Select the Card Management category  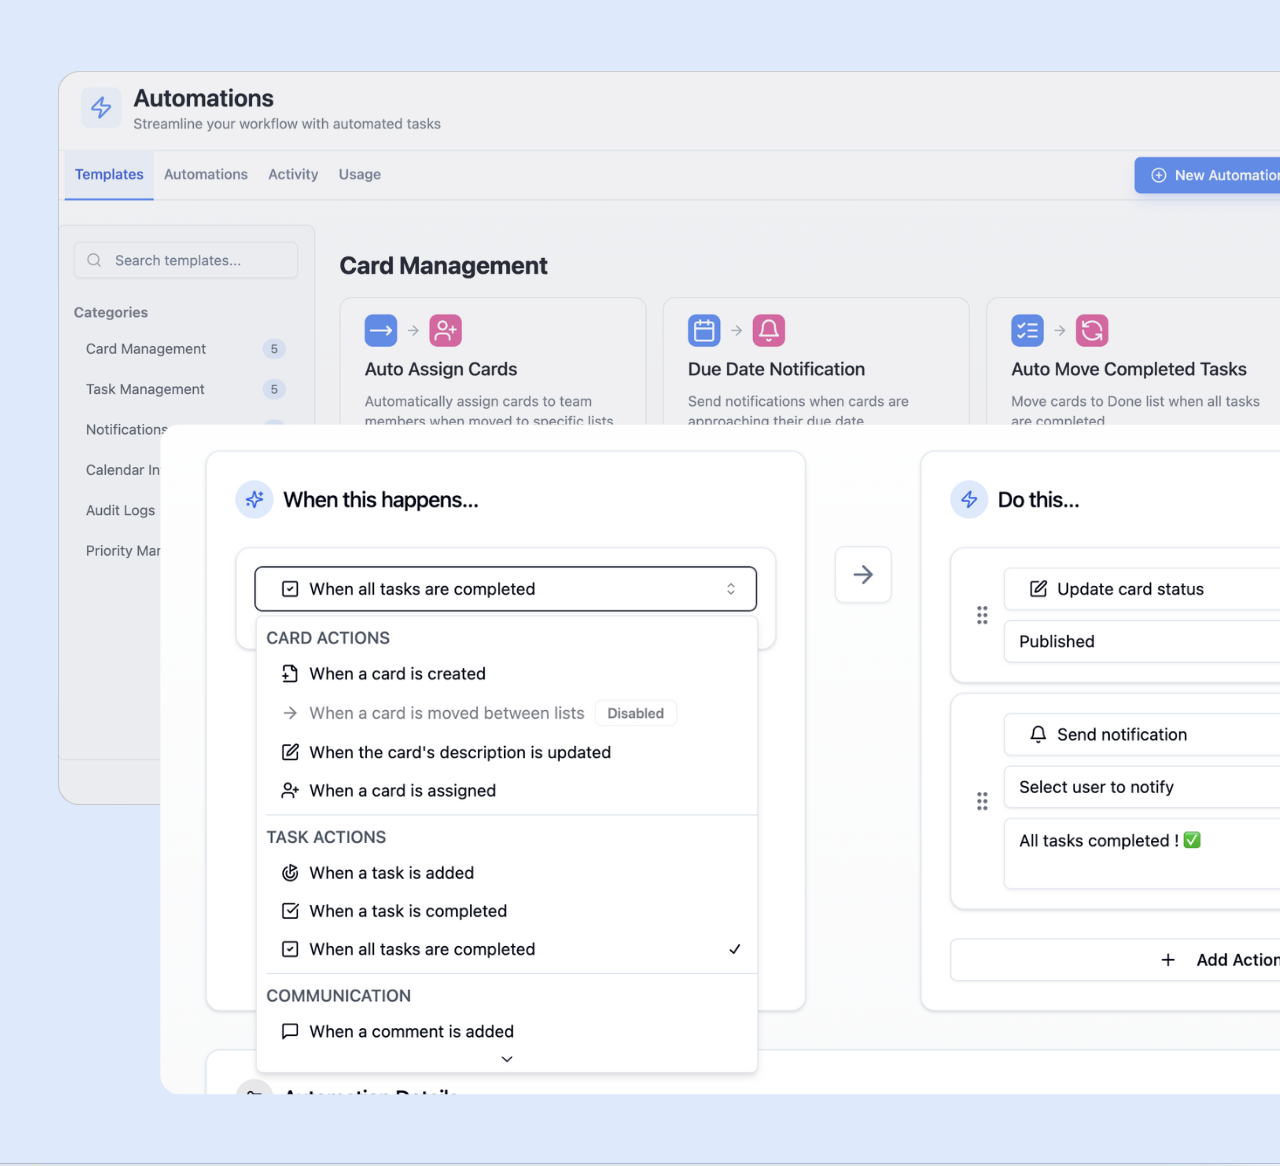point(185,349)
